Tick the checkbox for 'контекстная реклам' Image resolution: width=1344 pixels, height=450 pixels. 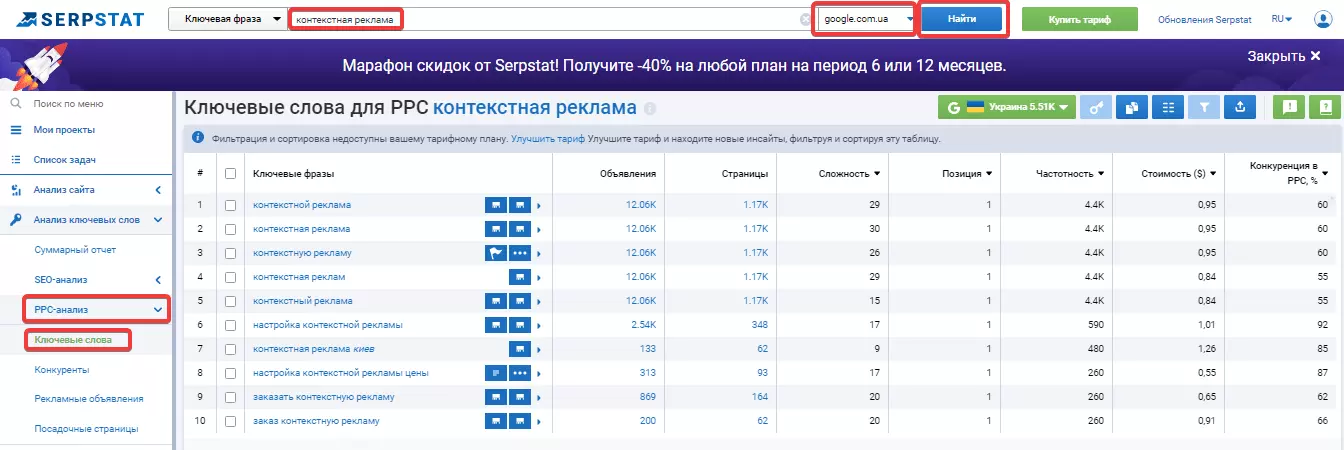pos(231,277)
